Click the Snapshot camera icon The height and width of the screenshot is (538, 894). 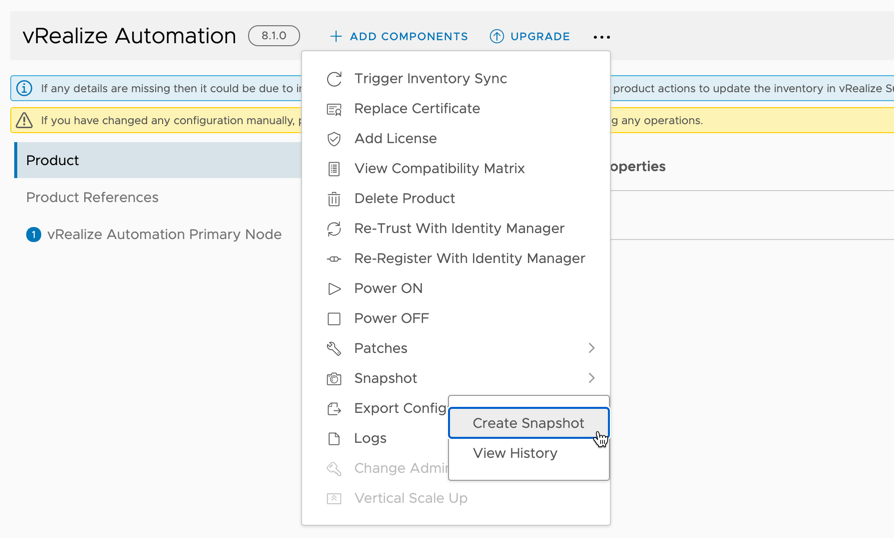click(x=334, y=378)
